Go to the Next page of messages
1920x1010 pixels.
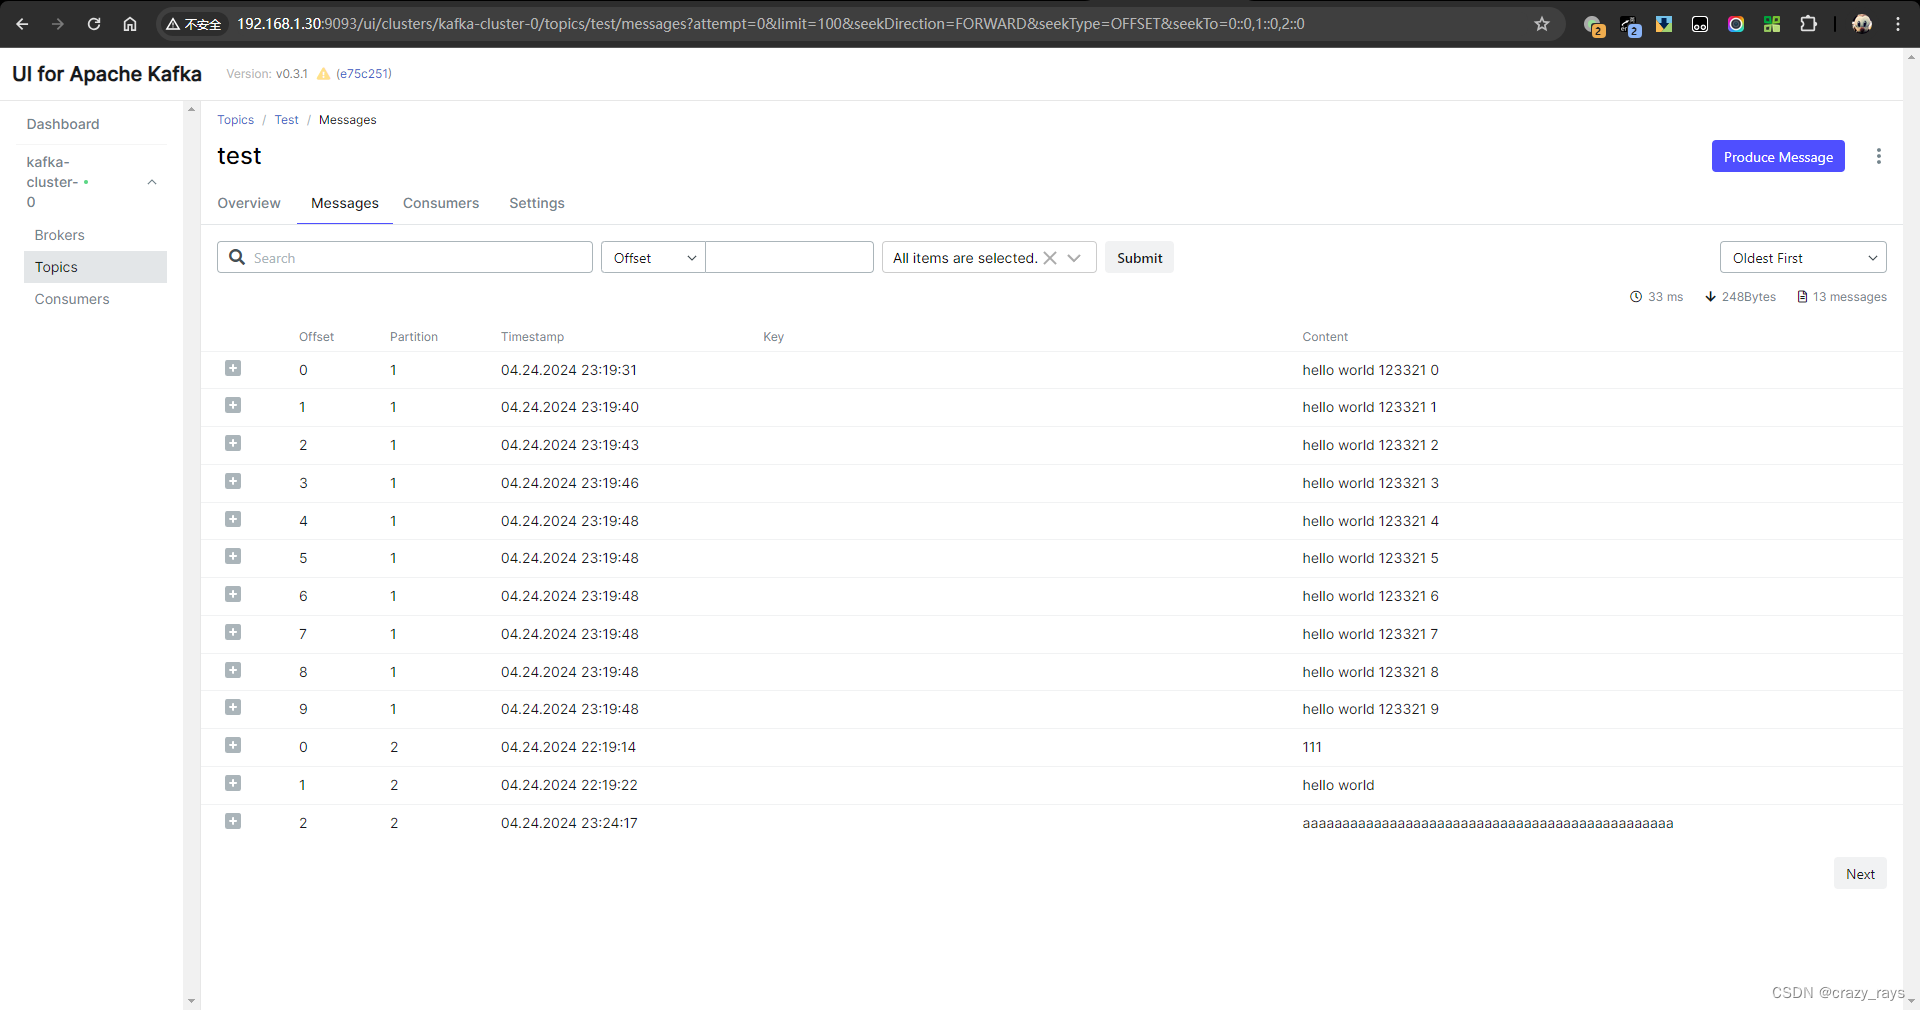point(1860,874)
